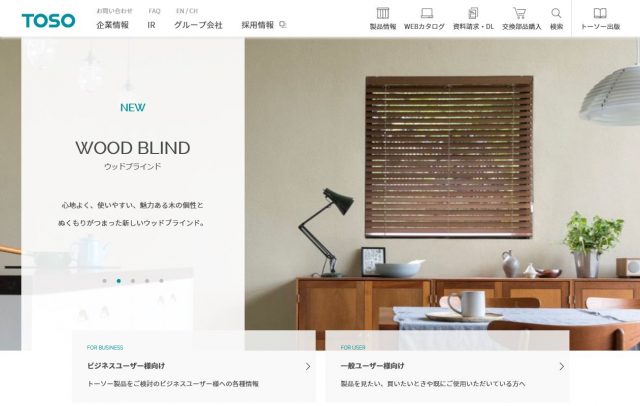This screenshot has width=640, height=406.
Task: Expand the 一般ユーザー様向け chevron arrow
Action: 562,366
